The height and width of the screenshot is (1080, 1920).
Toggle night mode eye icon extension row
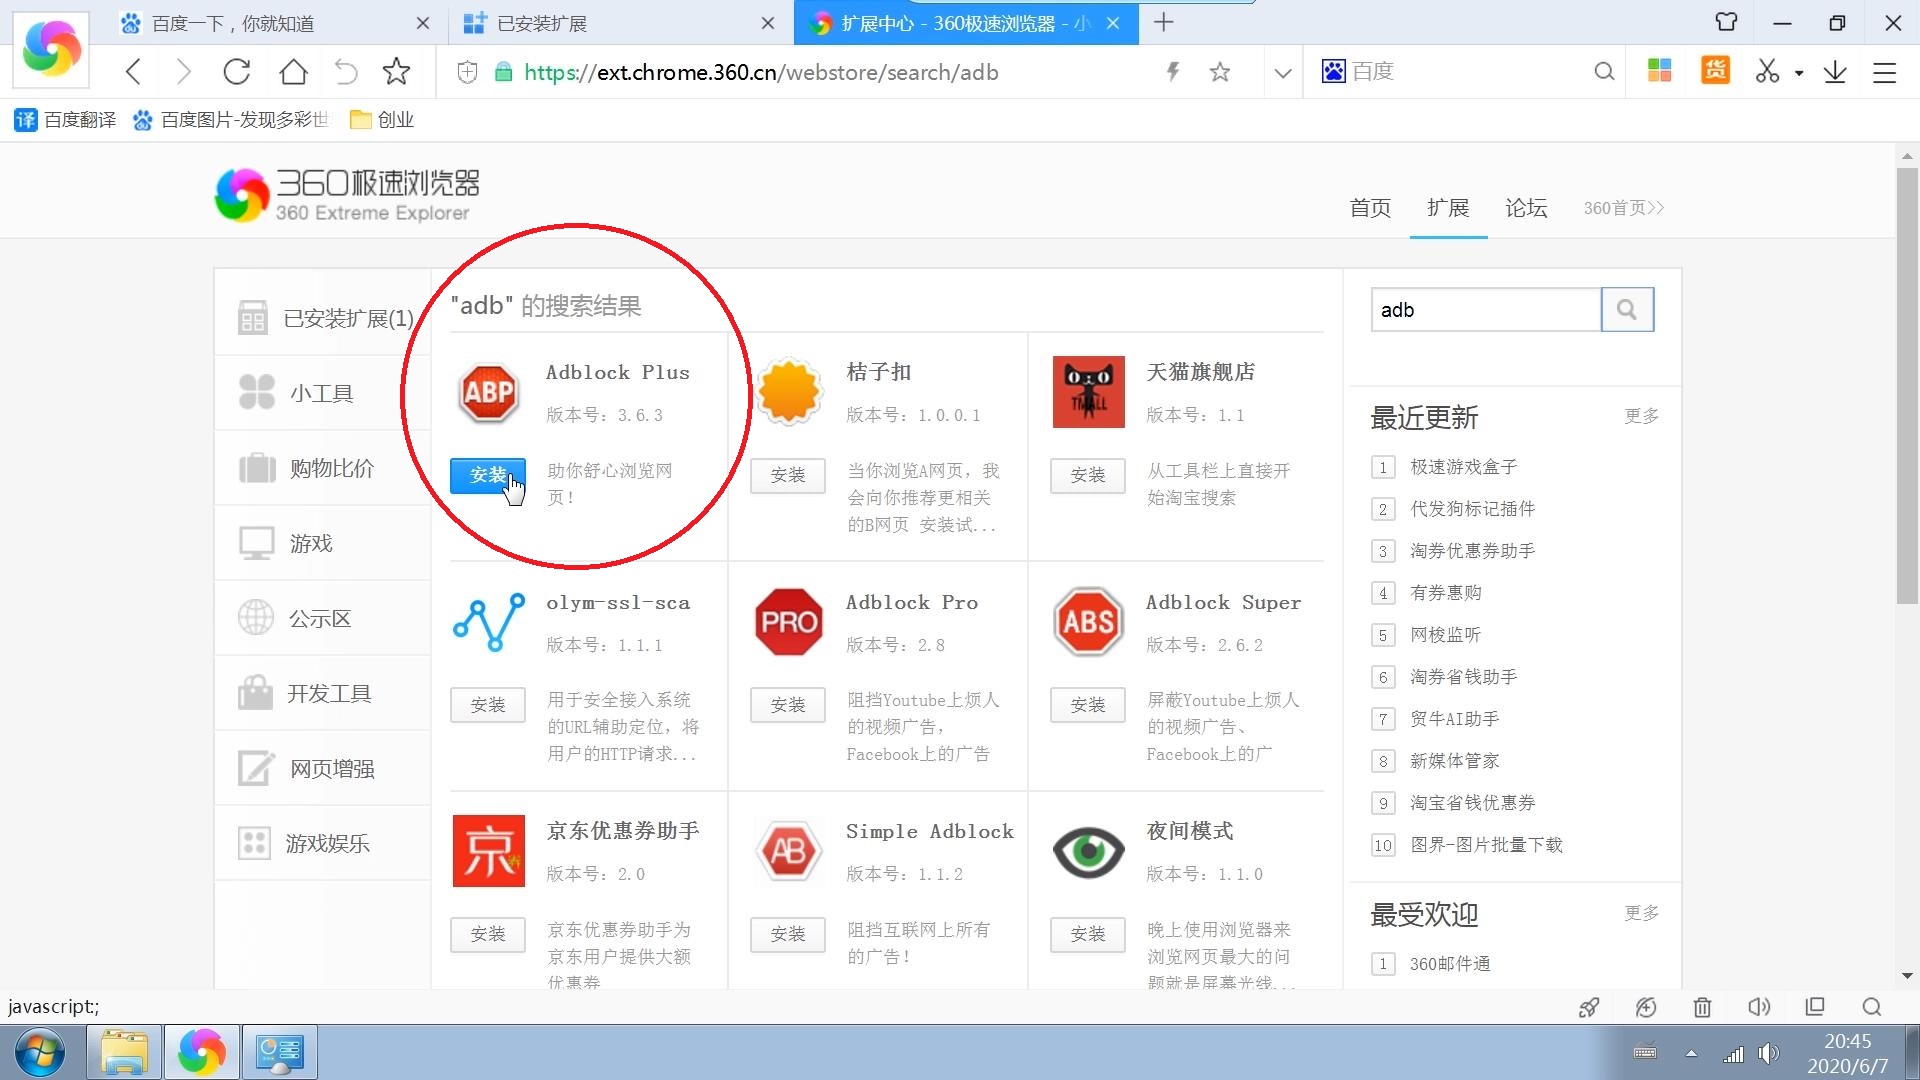click(1087, 852)
